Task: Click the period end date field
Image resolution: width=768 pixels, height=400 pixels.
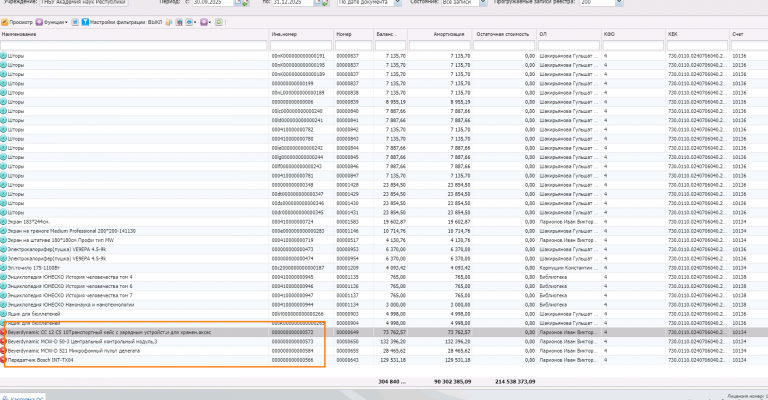Action: (292, 2)
